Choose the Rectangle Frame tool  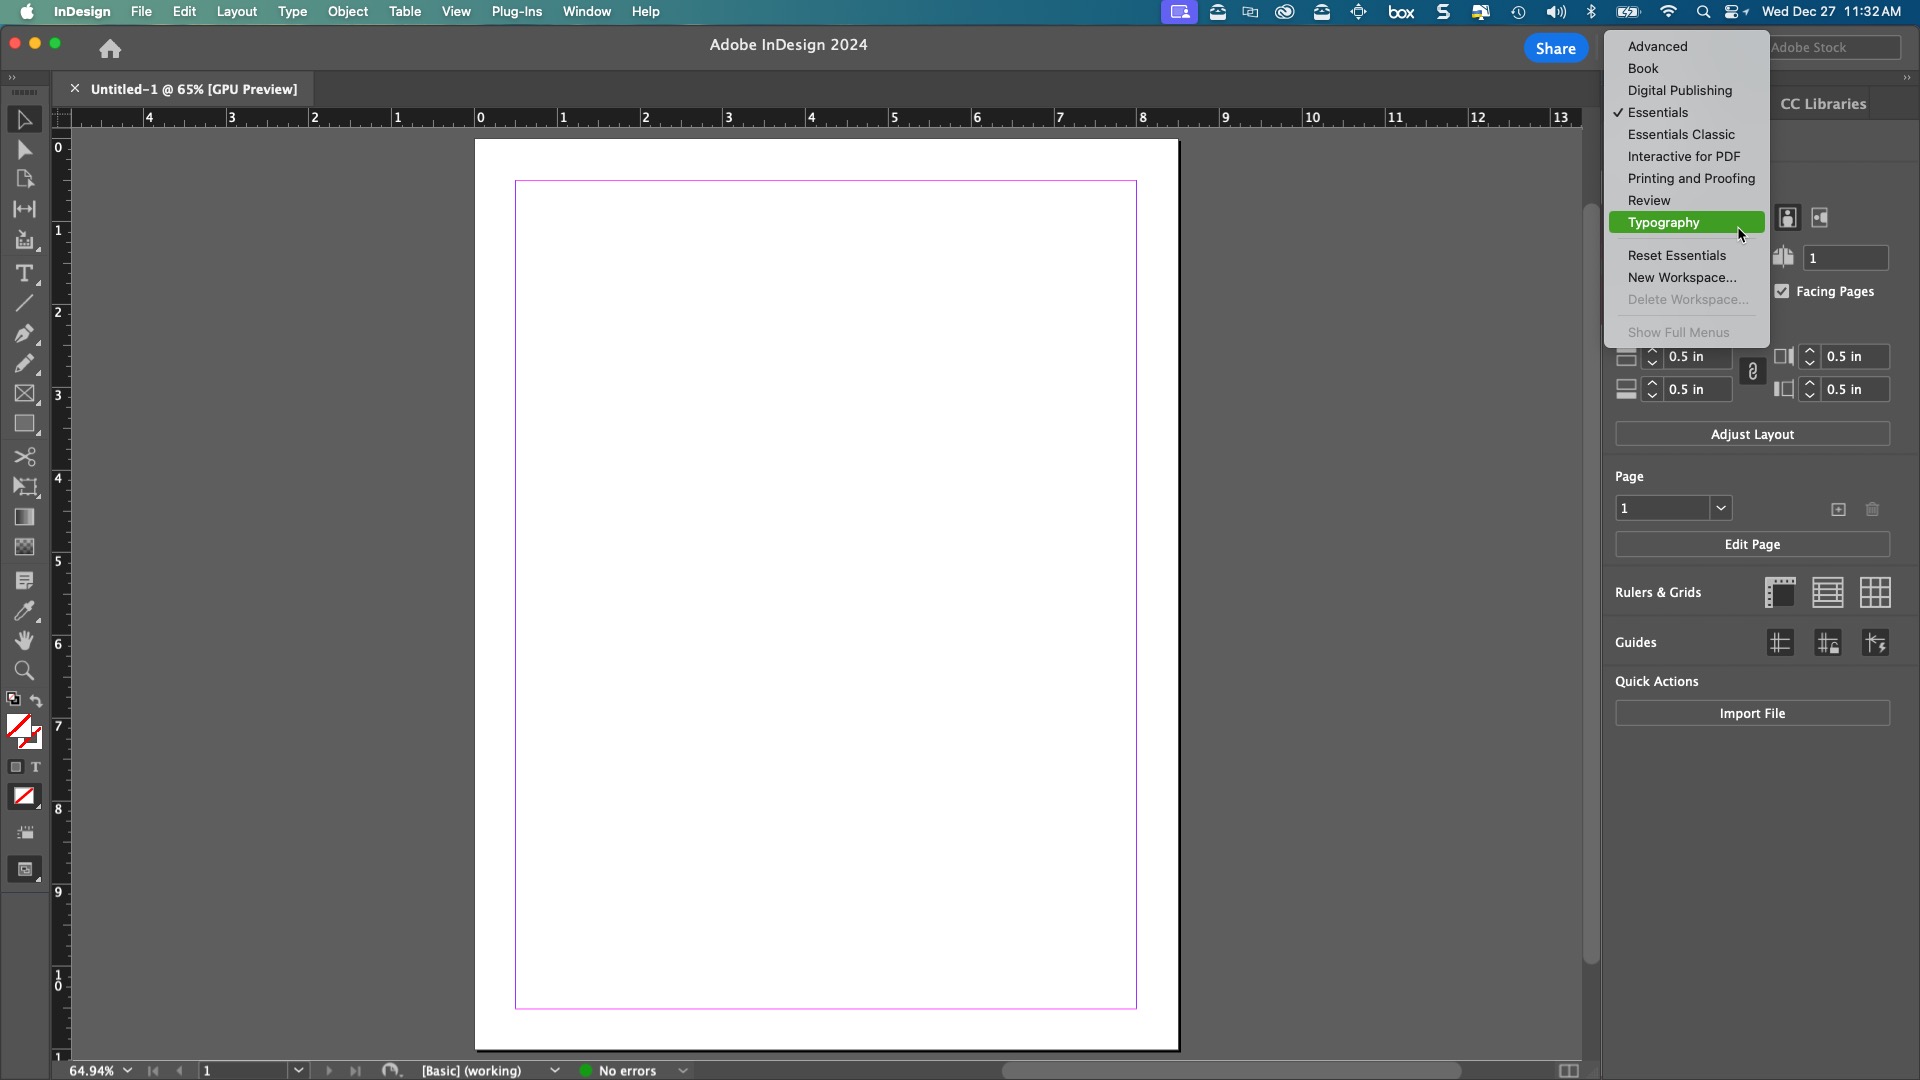pos(24,394)
